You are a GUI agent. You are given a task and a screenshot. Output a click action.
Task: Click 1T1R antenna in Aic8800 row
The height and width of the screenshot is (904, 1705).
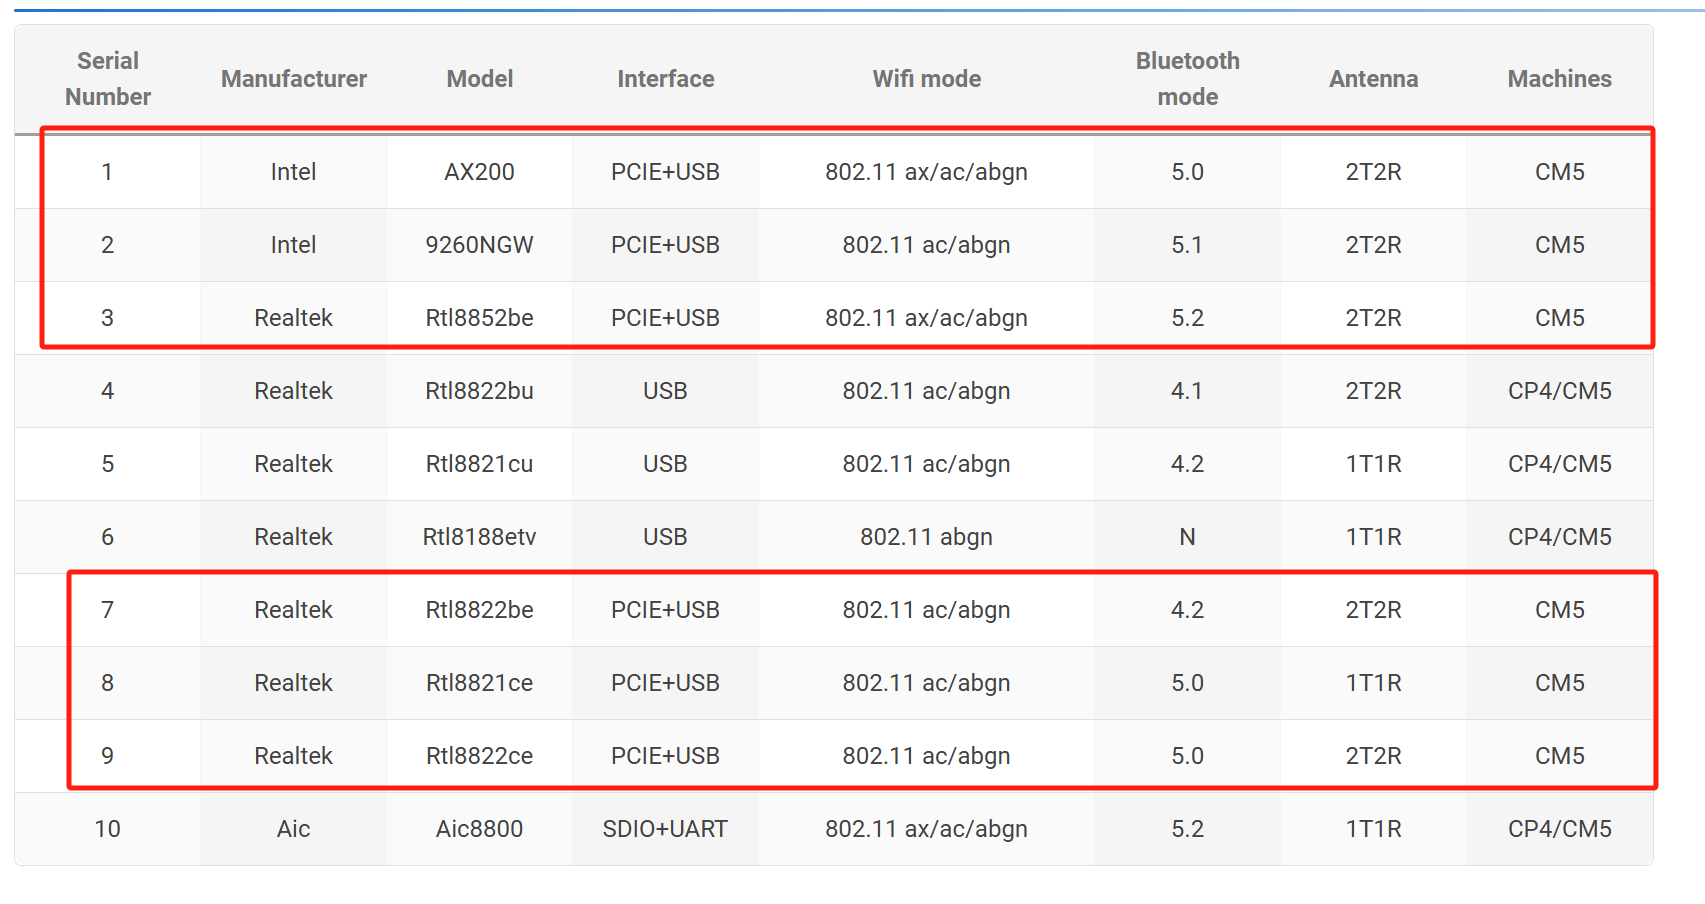click(1374, 829)
